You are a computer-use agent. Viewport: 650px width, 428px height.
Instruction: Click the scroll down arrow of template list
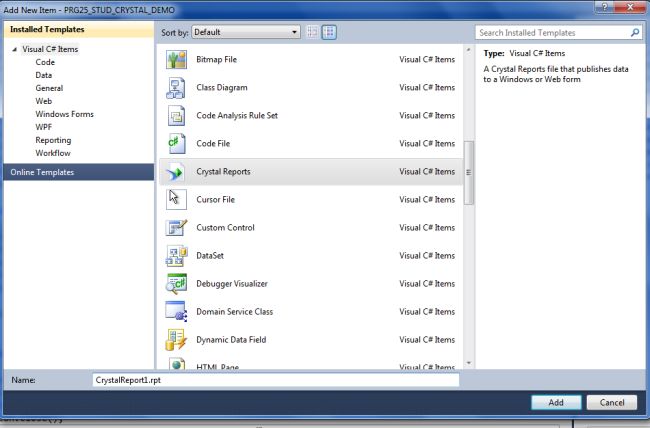[468, 363]
